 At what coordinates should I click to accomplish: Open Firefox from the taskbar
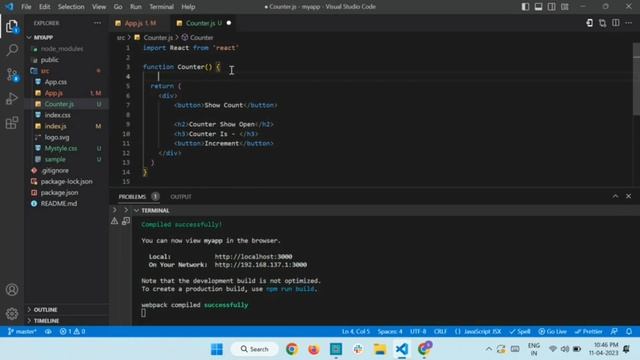point(313,349)
